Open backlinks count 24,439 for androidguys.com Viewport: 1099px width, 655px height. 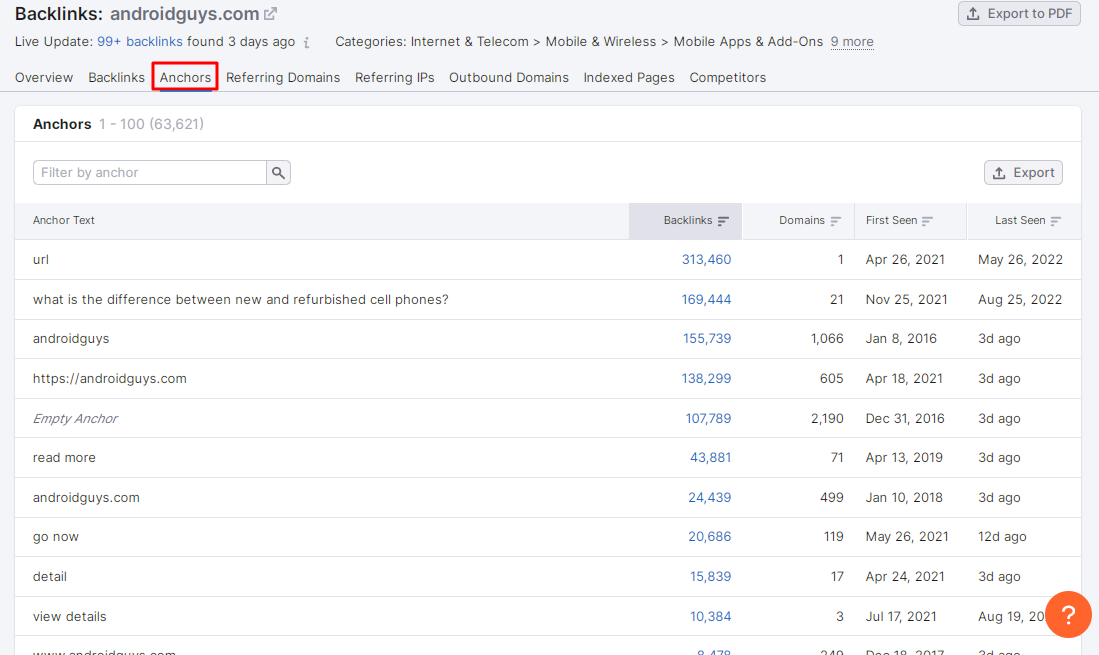(709, 498)
